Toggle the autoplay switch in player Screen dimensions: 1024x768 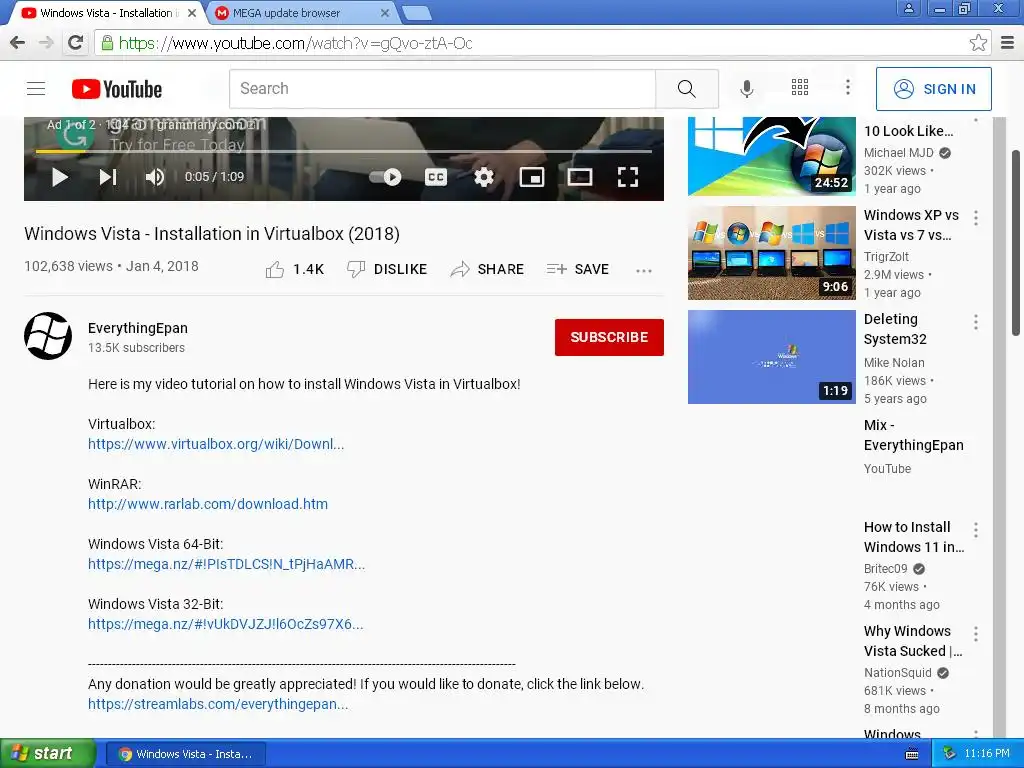pyautogui.click(x=385, y=177)
